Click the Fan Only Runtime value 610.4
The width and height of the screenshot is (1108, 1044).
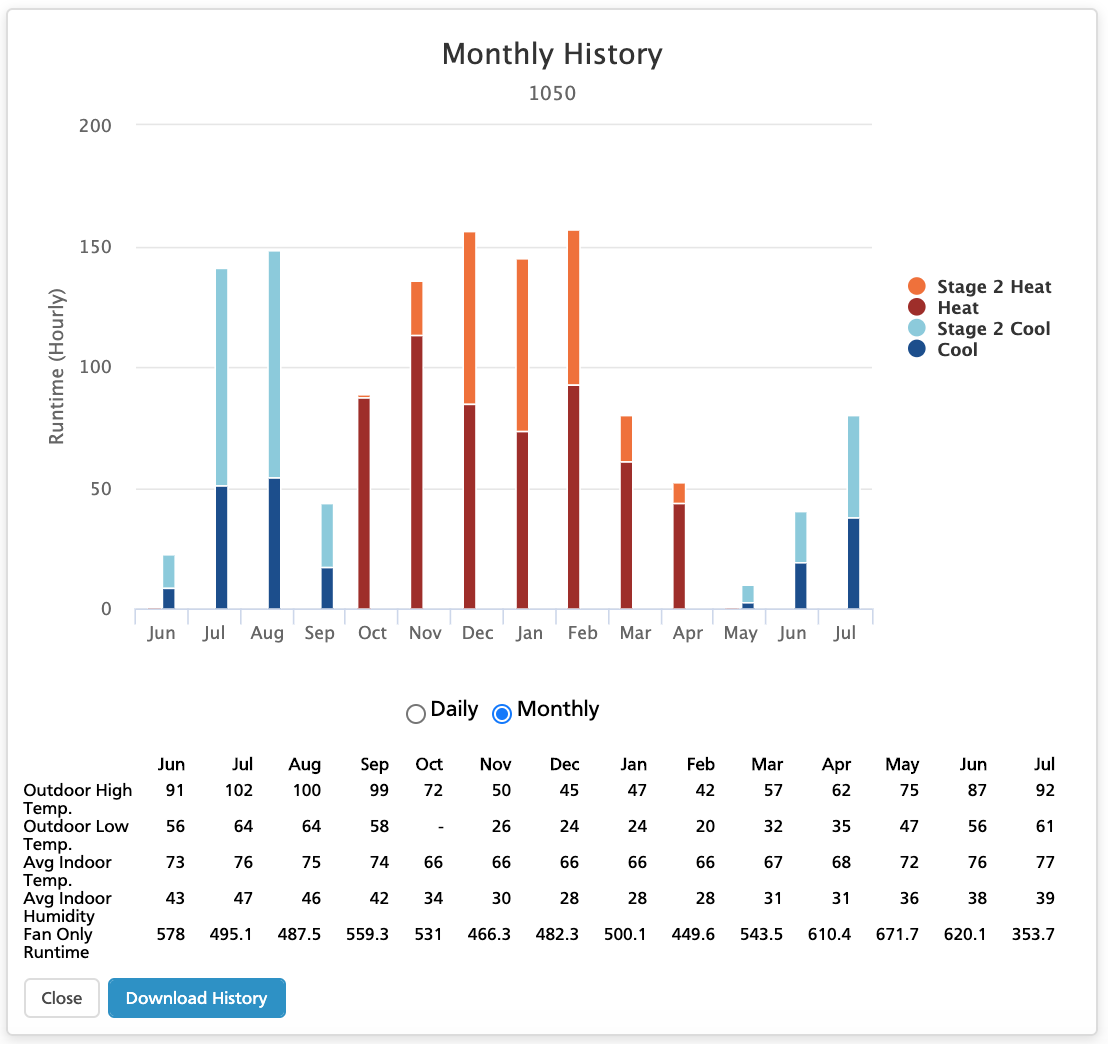(x=829, y=934)
